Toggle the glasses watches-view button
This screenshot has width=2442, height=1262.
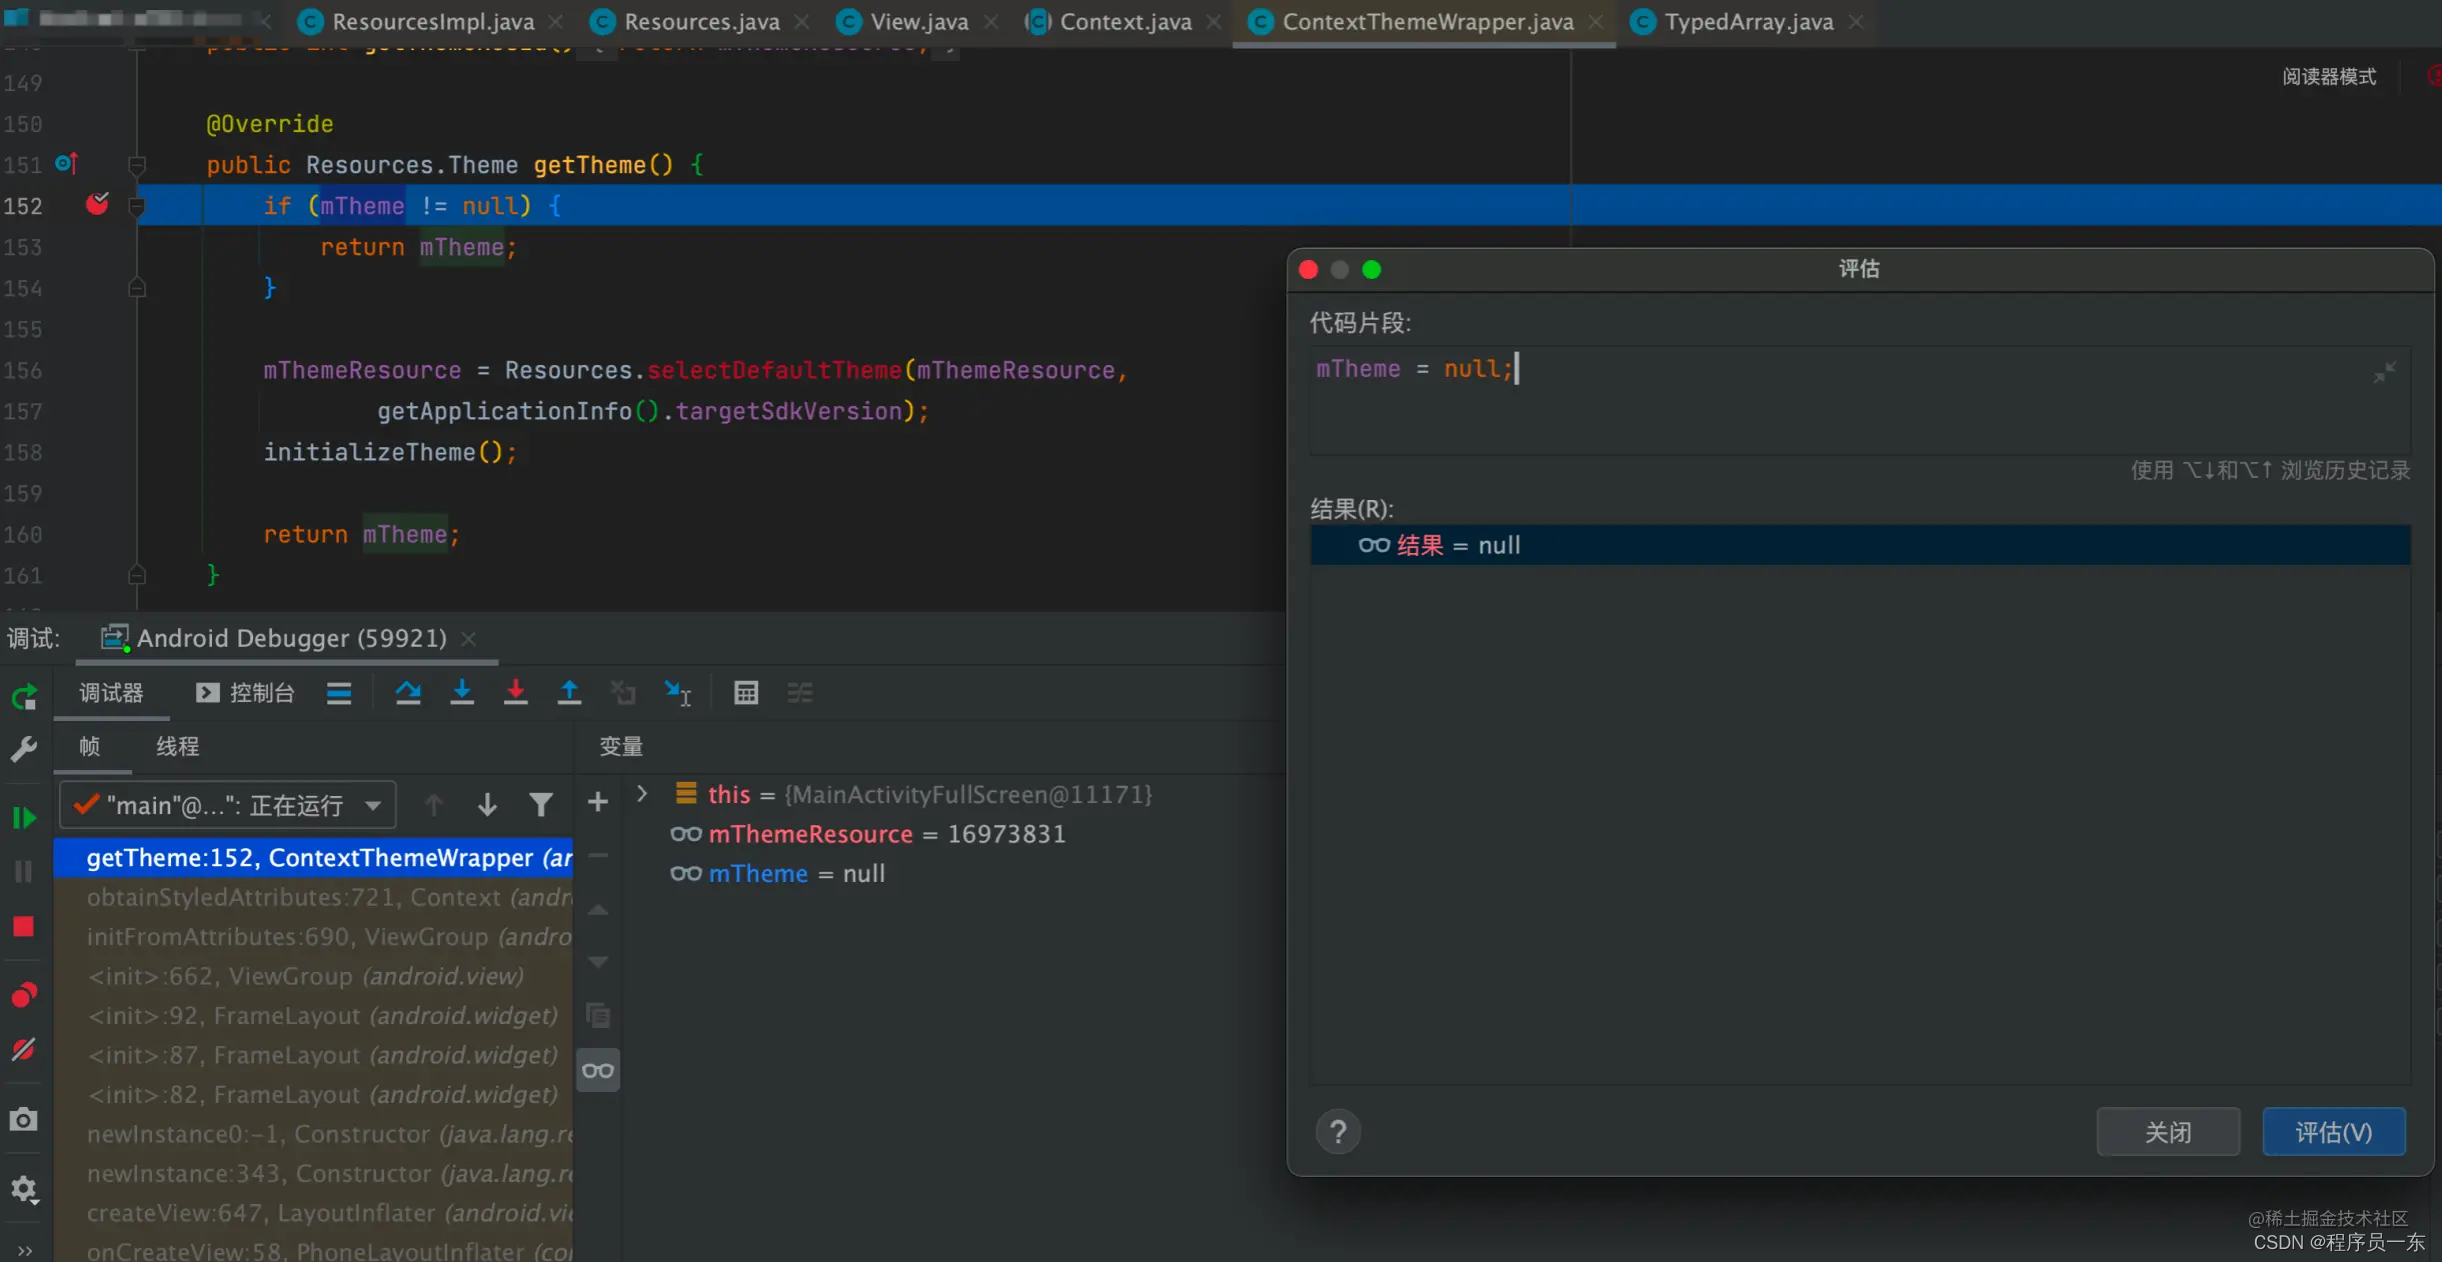598,1071
